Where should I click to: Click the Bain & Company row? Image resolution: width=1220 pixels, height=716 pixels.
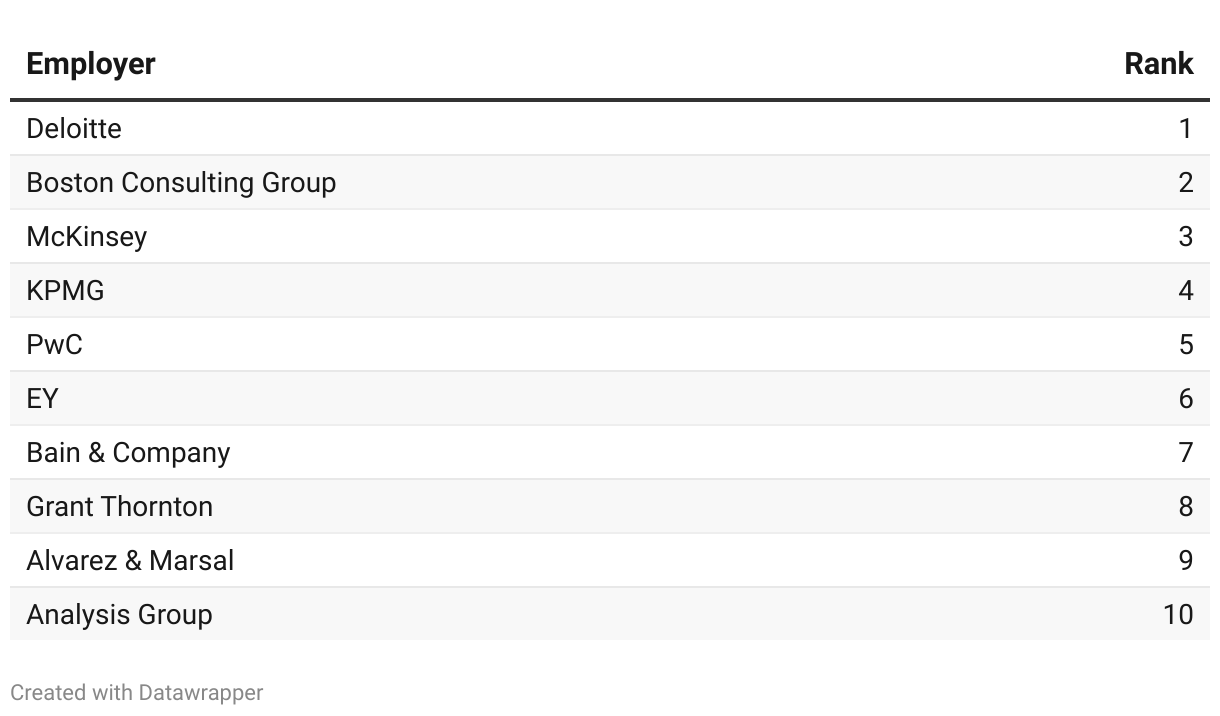coord(610,452)
